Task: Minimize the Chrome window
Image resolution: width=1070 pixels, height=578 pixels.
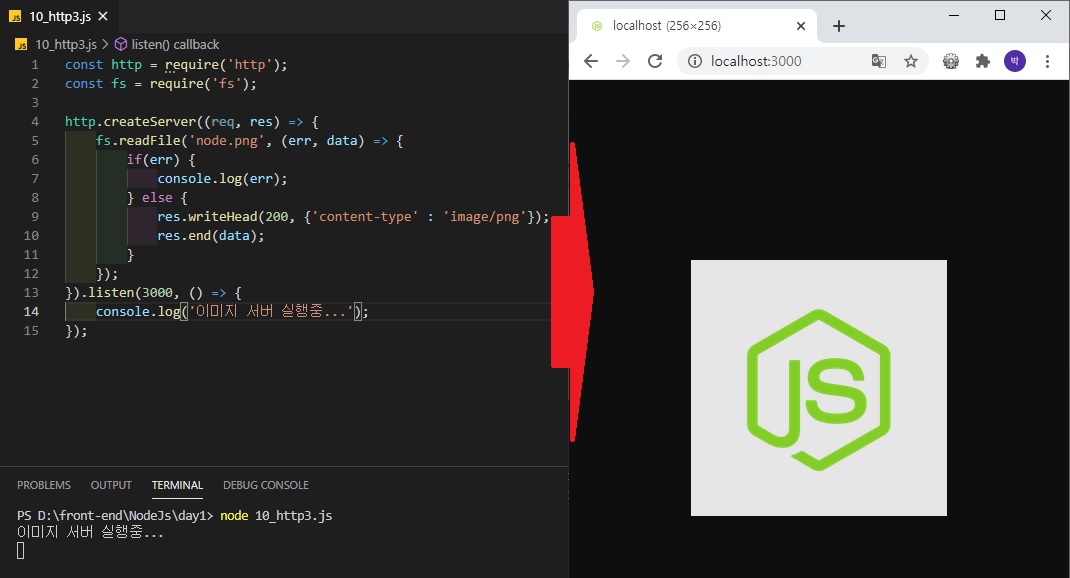Action: pos(954,16)
